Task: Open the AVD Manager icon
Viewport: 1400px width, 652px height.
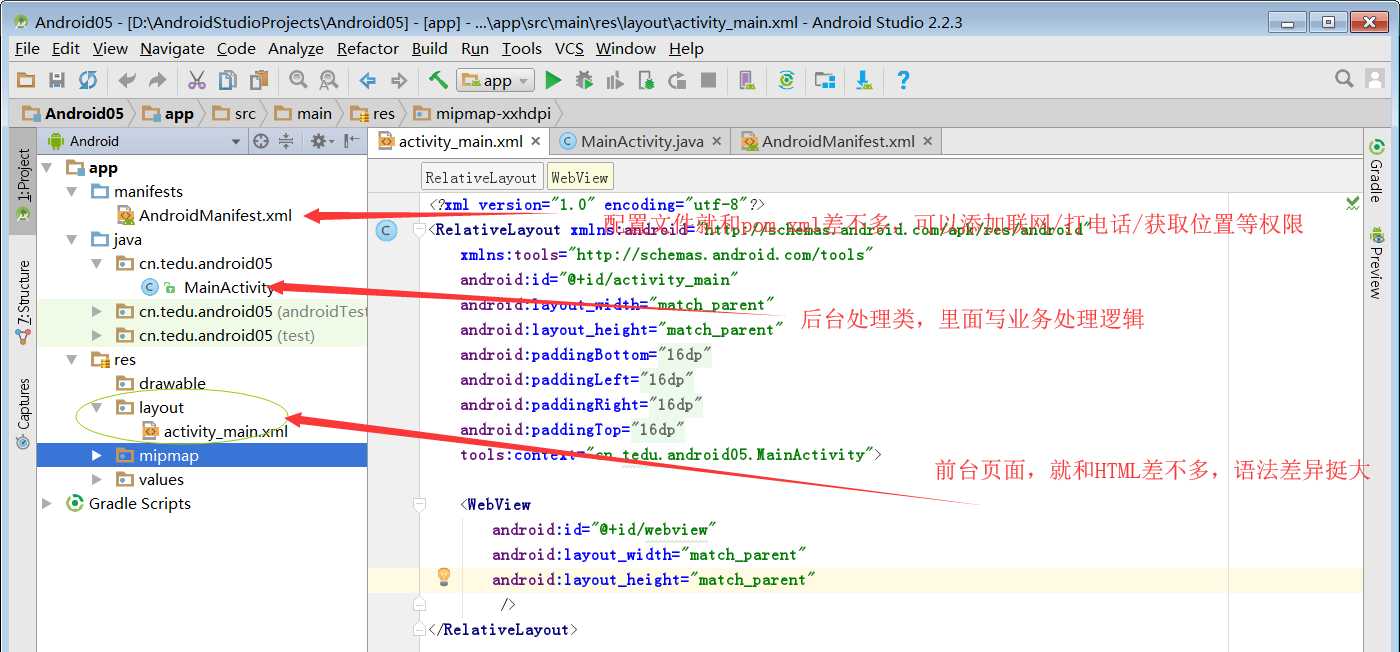Action: pos(747,80)
